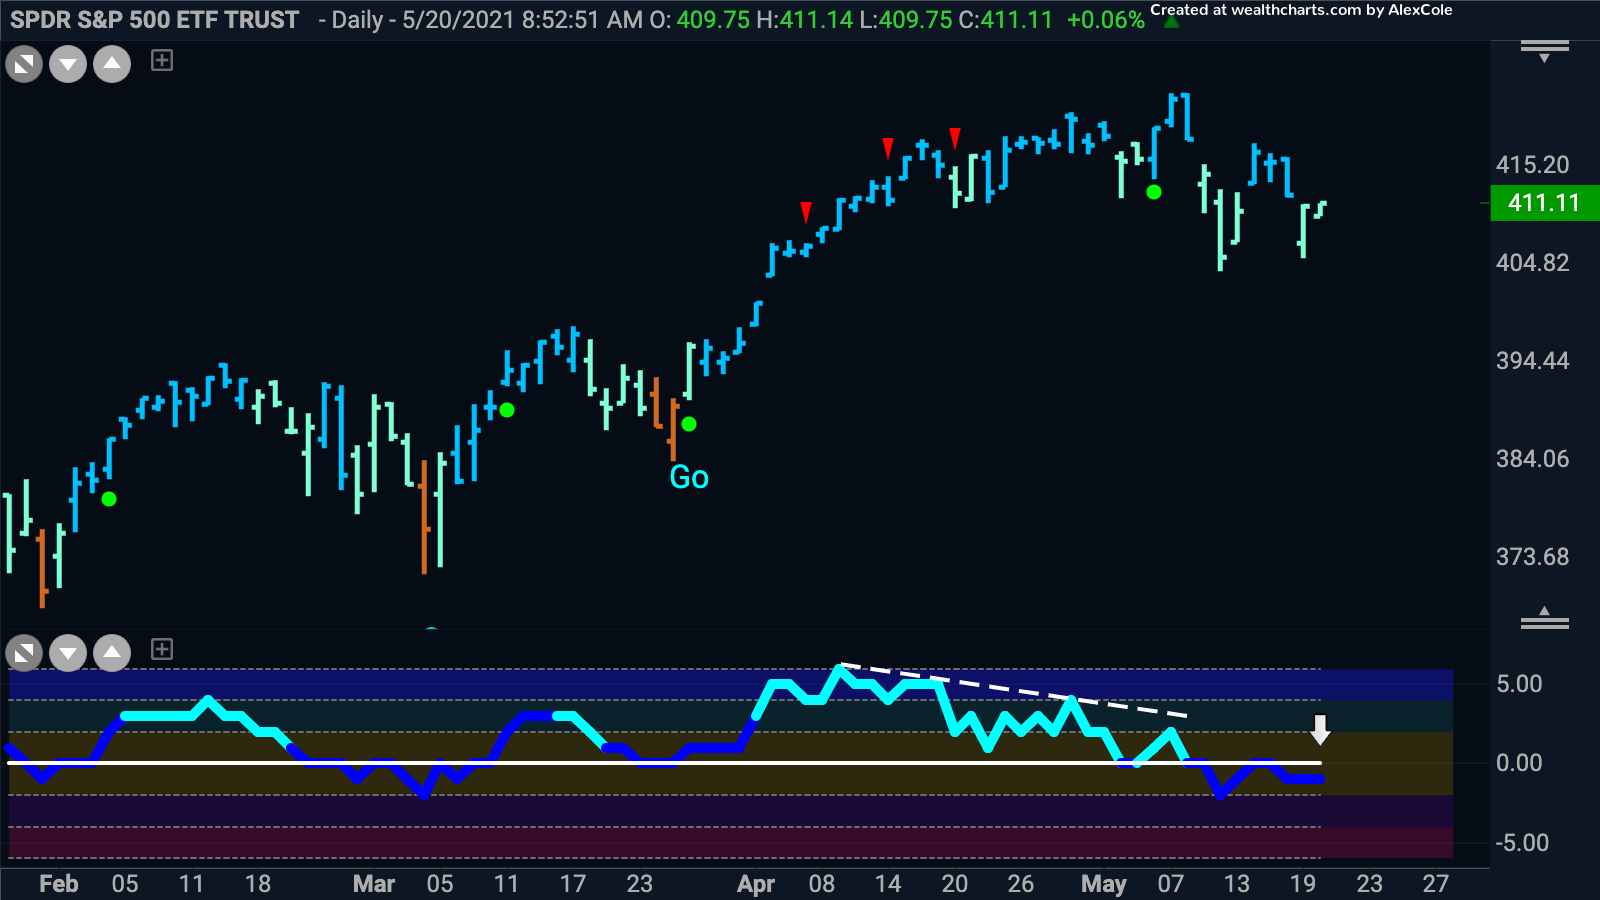
Task: Click the high value 411.14
Action: click(x=818, y=20)
